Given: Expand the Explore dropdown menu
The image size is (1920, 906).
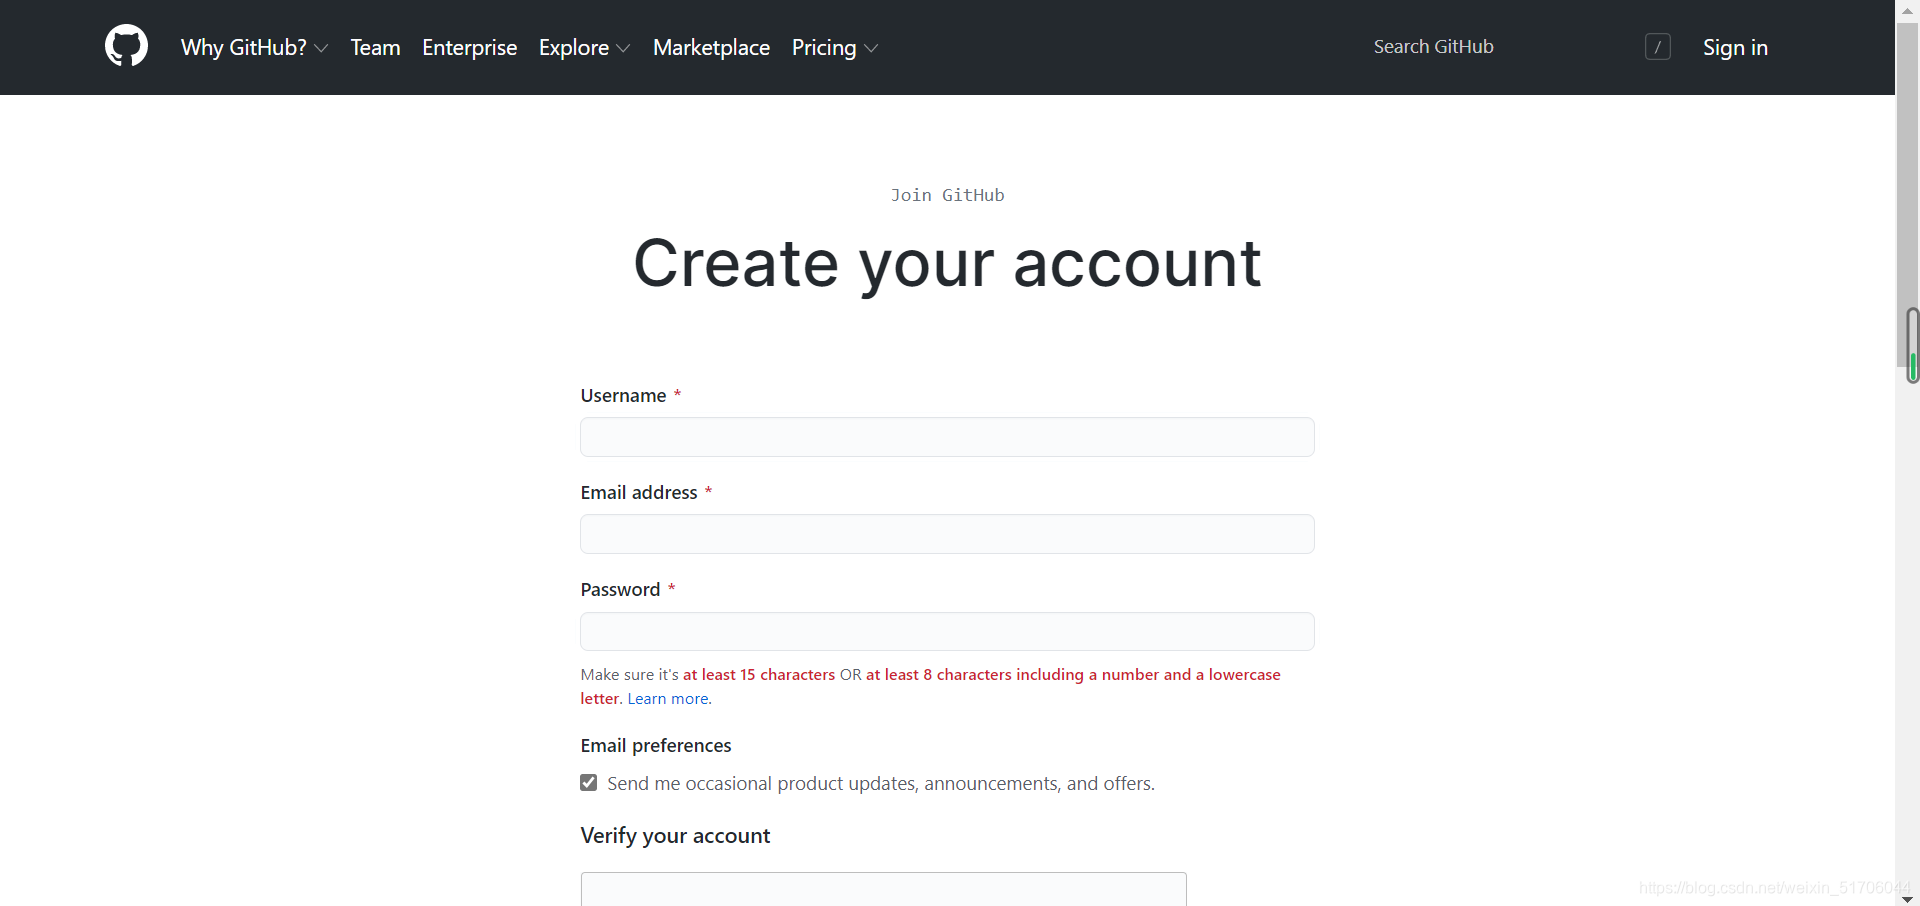Looking at the screenshot, I should (584, 47).
